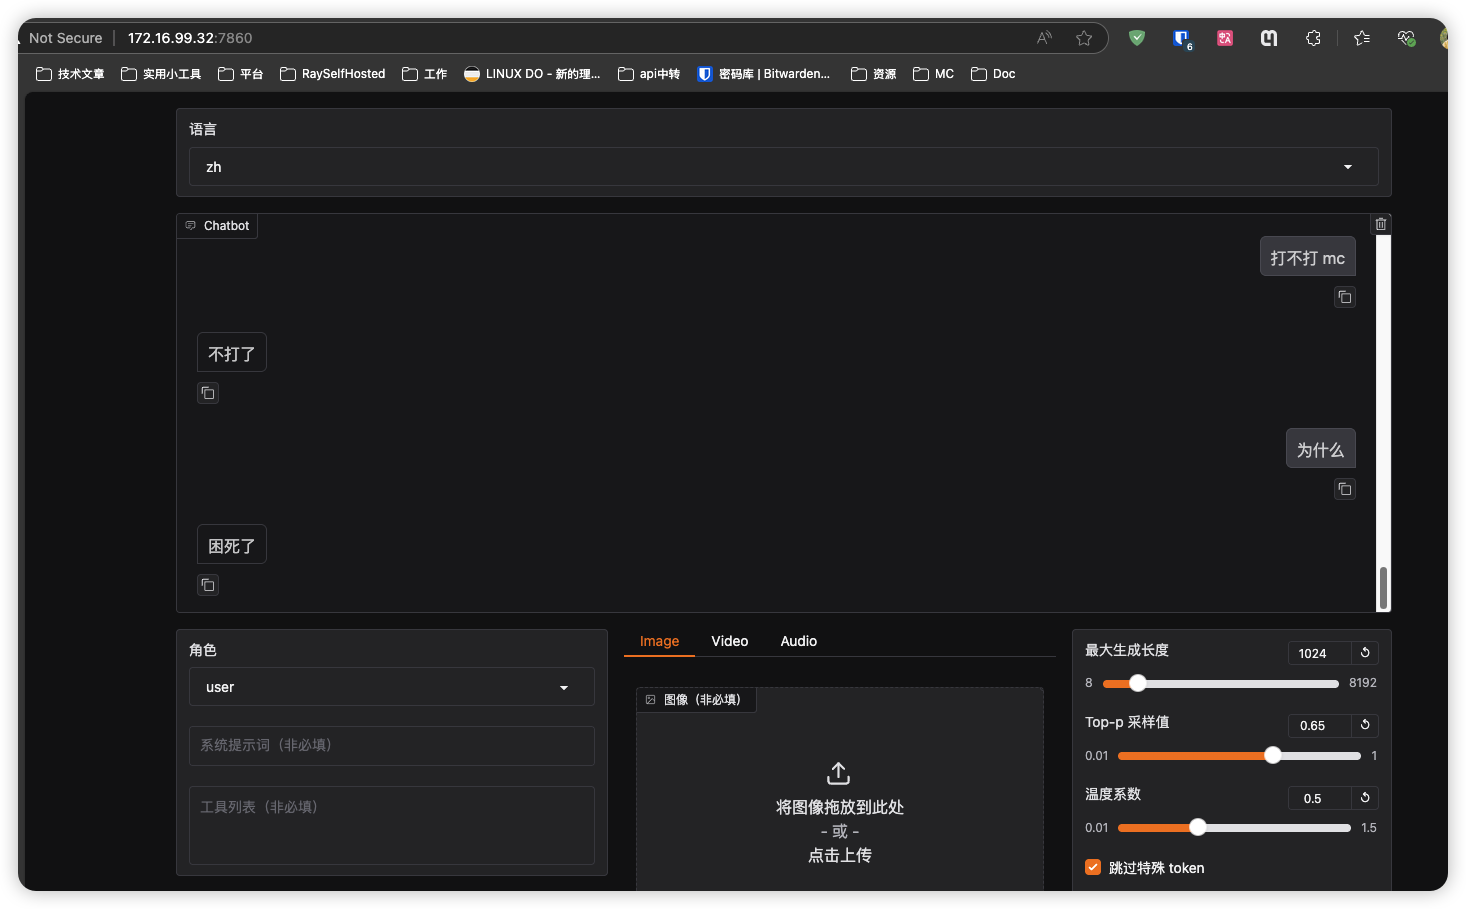Open the api中转 bookmark folder
This screenshot has width=1466, height=909.
[x=649, y=74]
